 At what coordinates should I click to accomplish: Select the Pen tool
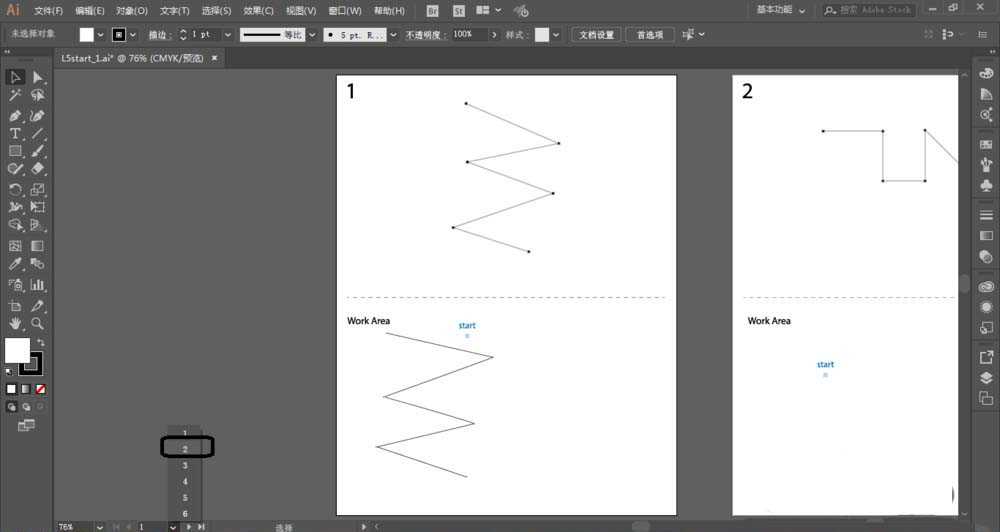[x=15, y=115]
